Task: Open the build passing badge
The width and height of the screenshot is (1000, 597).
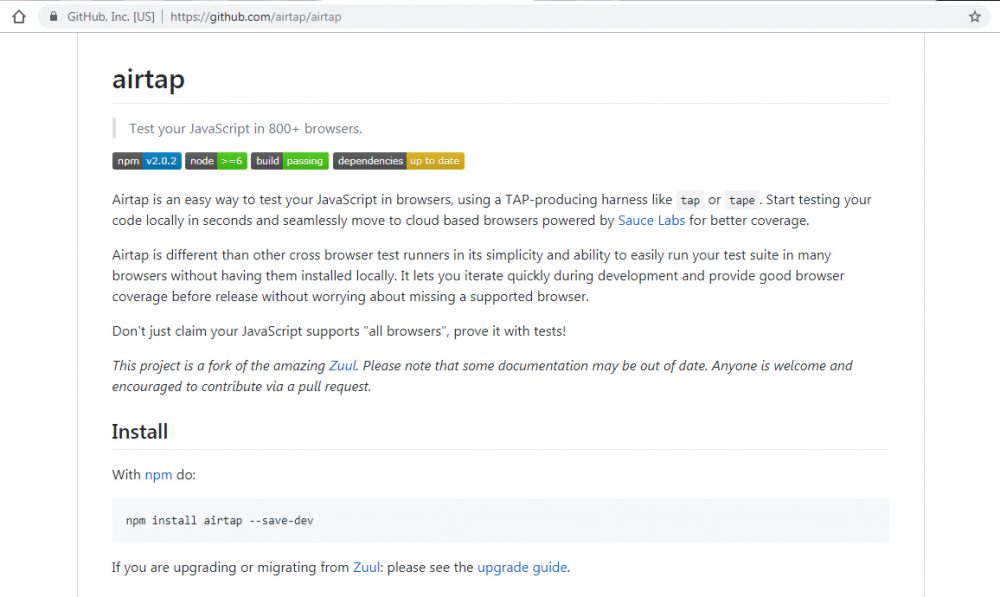Action: pyautogui.click(x=289, y=161)
